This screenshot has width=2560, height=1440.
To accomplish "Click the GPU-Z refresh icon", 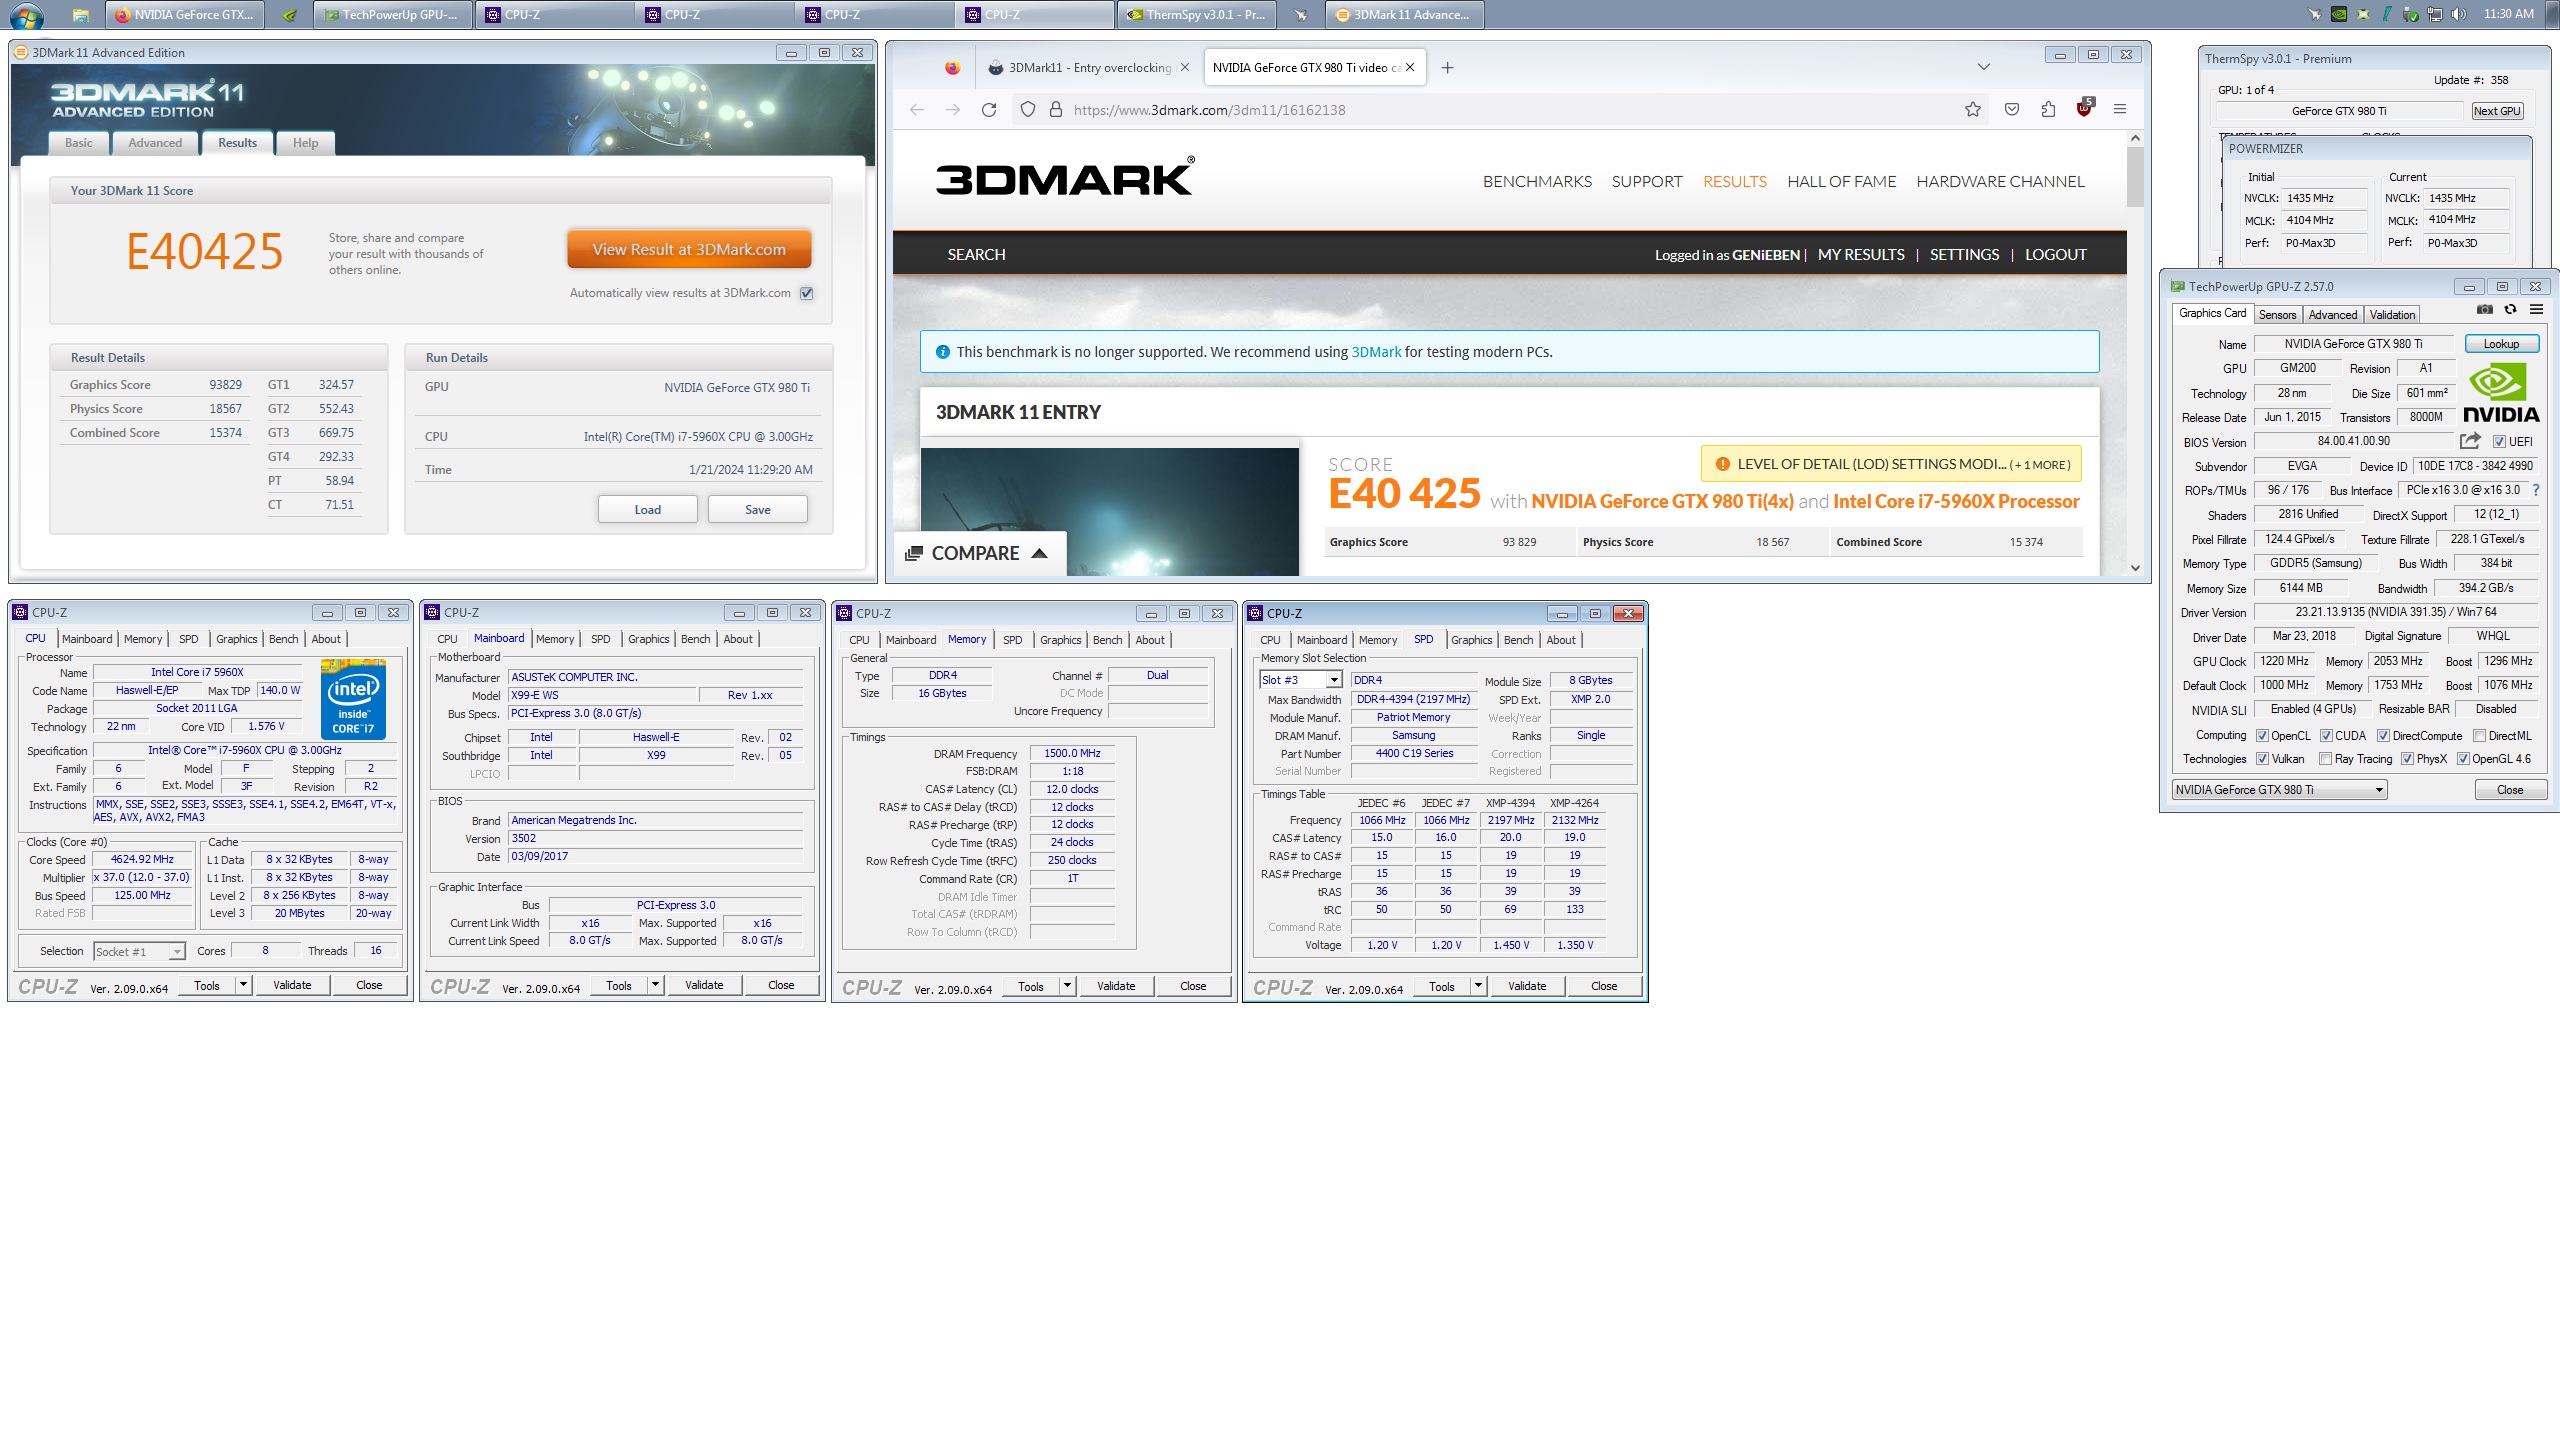I will tap(2510, 310).
